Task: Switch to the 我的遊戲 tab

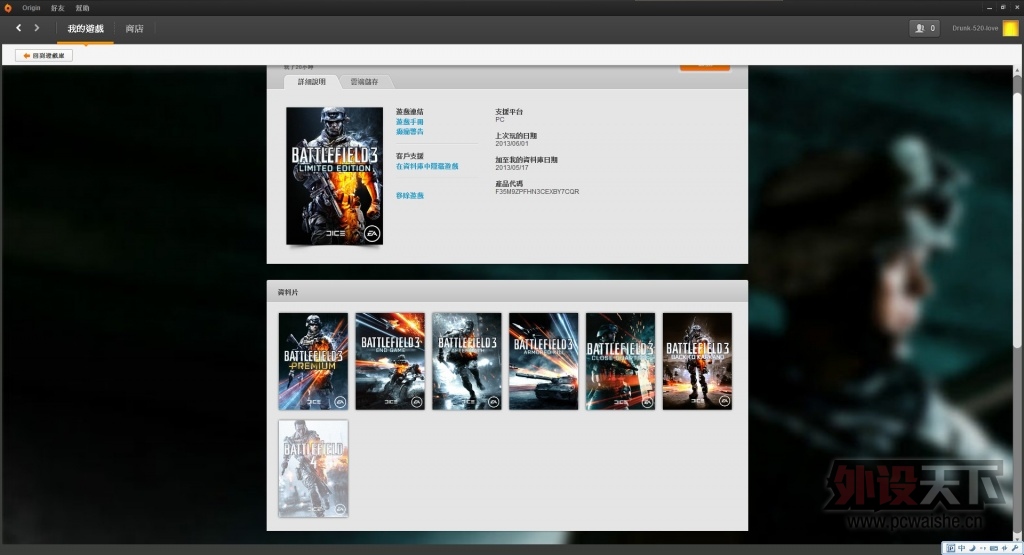Action: tap(86, 29)
